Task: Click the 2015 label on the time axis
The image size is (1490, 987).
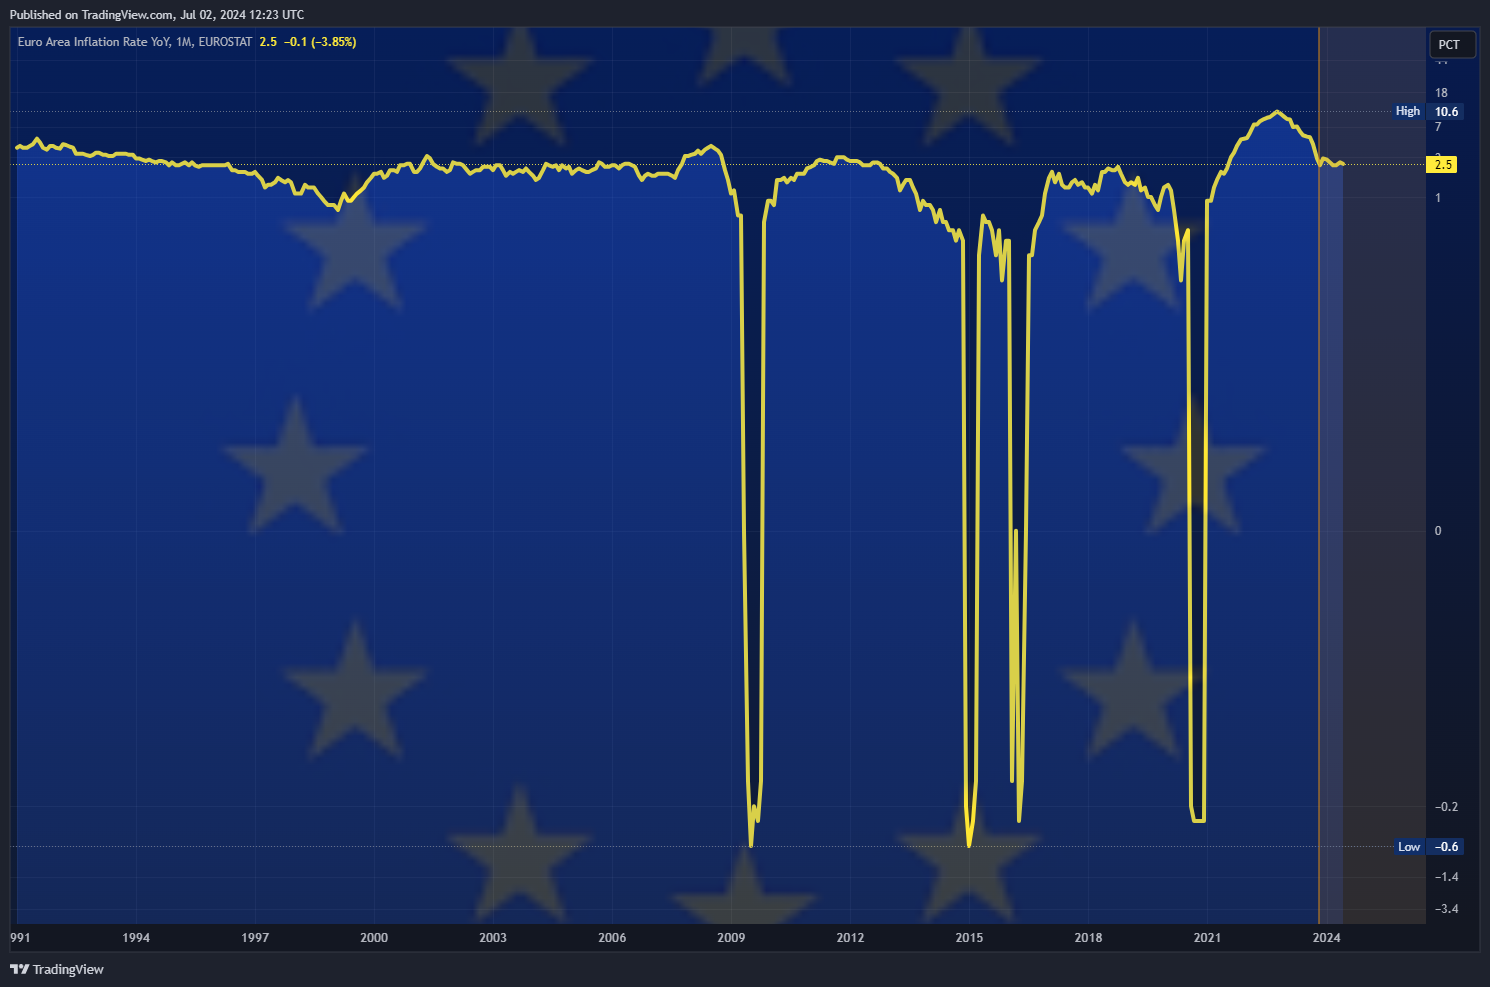Action: coord(969,937)
